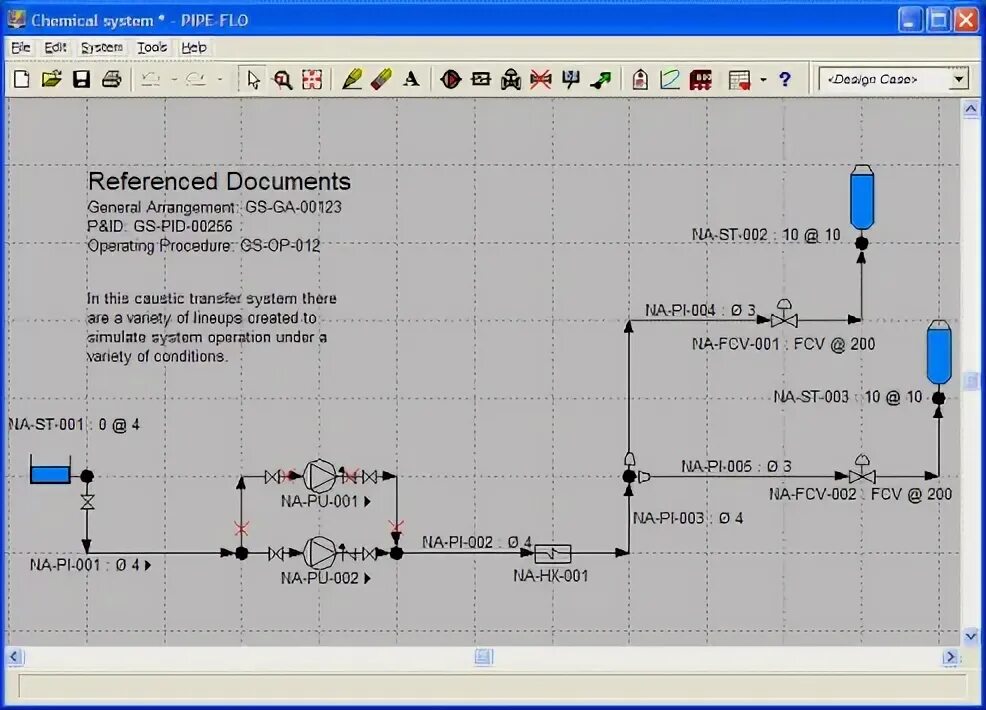Click the Referenced Documents heading text

click(219, 181)
